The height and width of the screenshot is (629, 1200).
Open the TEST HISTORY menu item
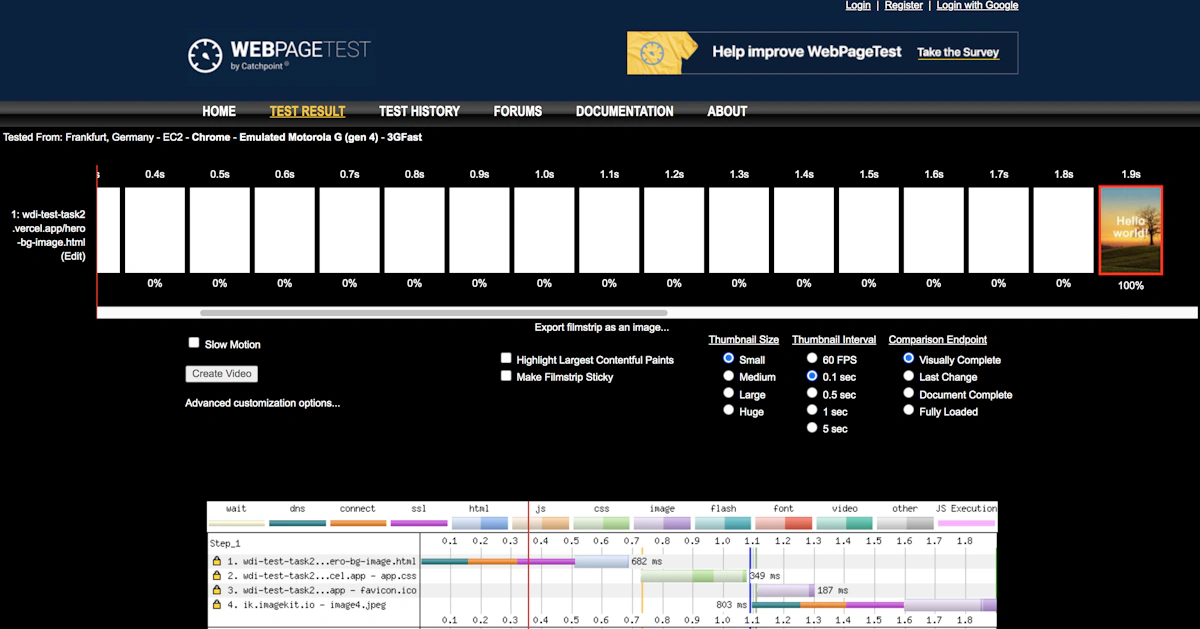(x=419, y=111)
